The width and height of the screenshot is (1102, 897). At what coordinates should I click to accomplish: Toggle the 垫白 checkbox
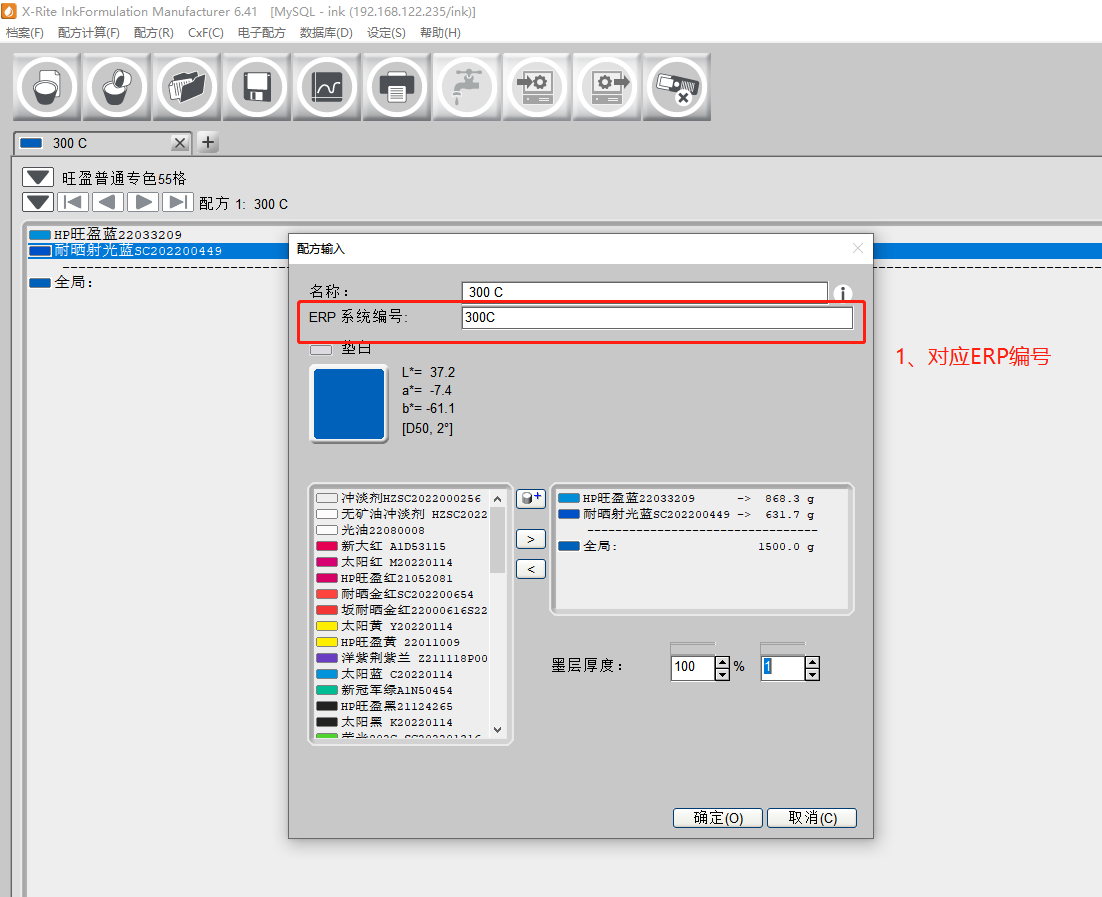pyautogui.click(x=321, y=349)
